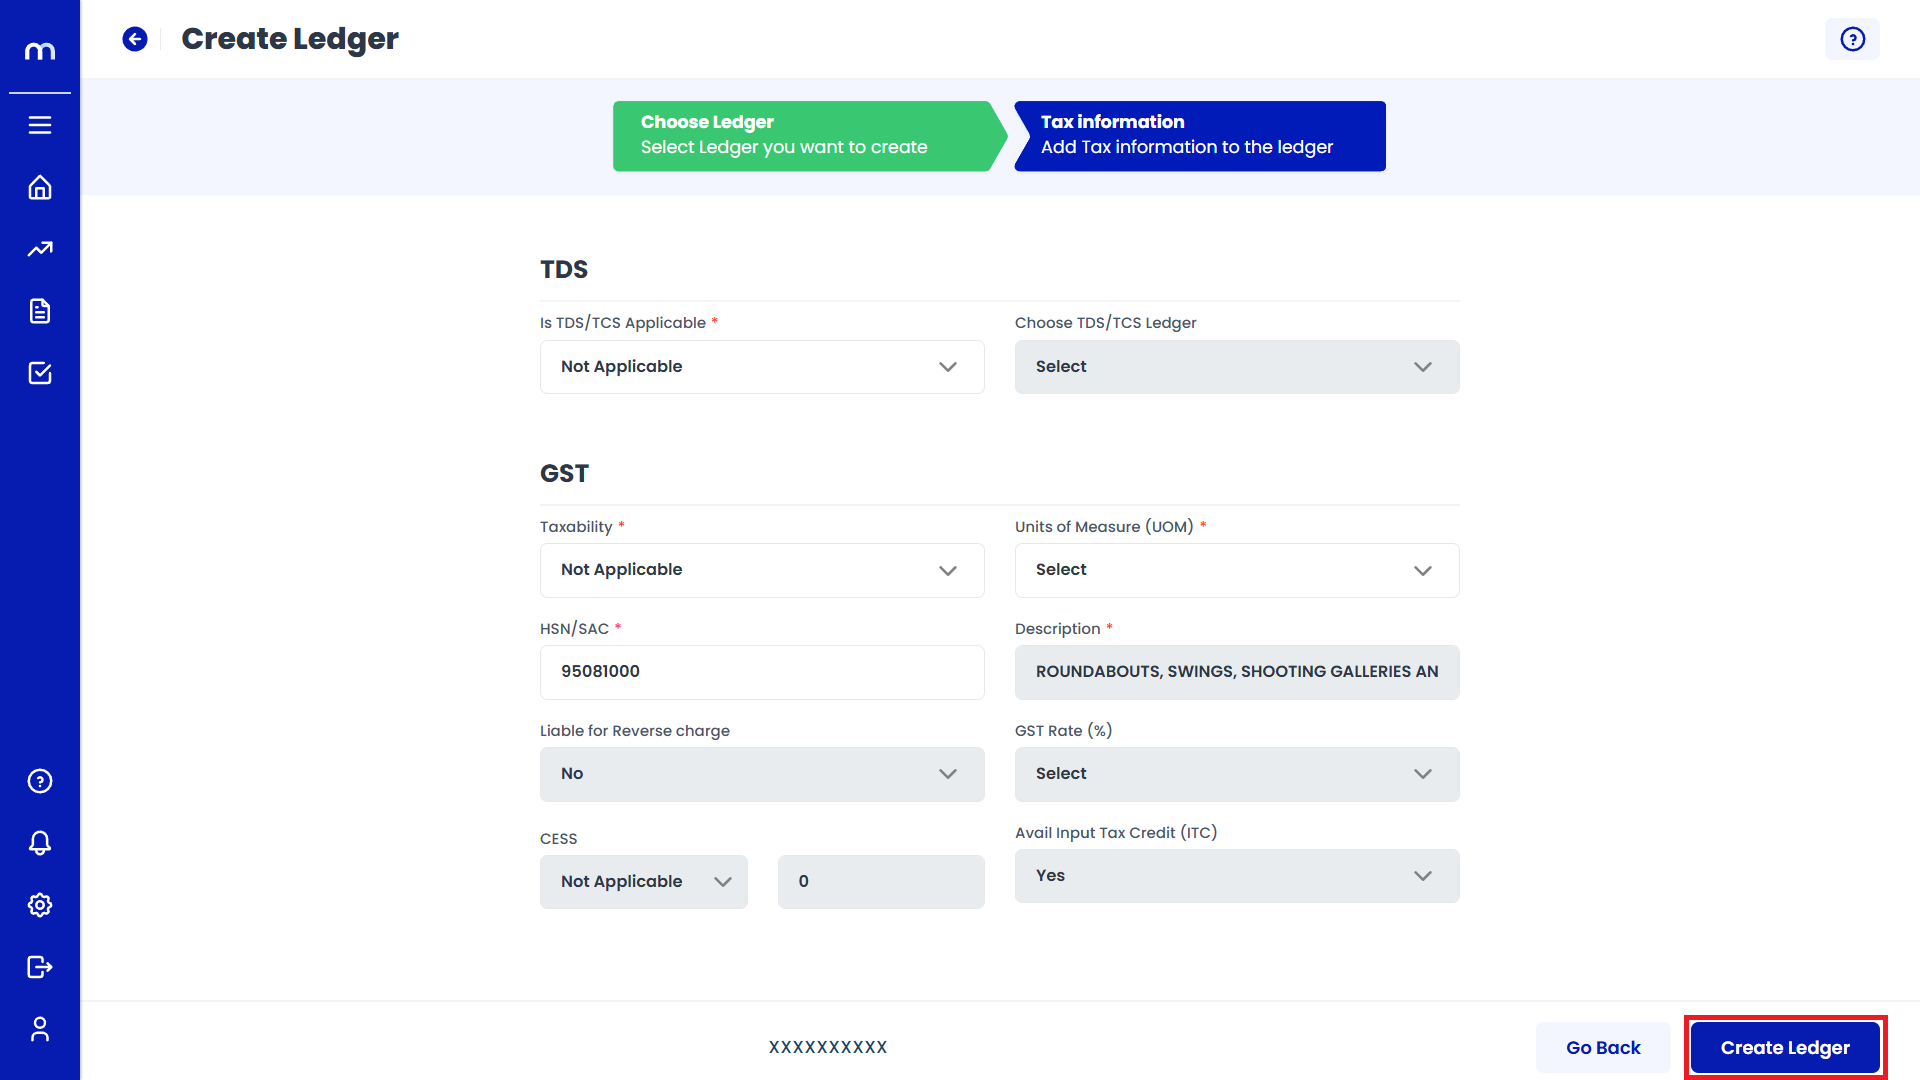
Task: Expand Is TDS/TCS Applicable dropdown
Action: tap(762, 367)
